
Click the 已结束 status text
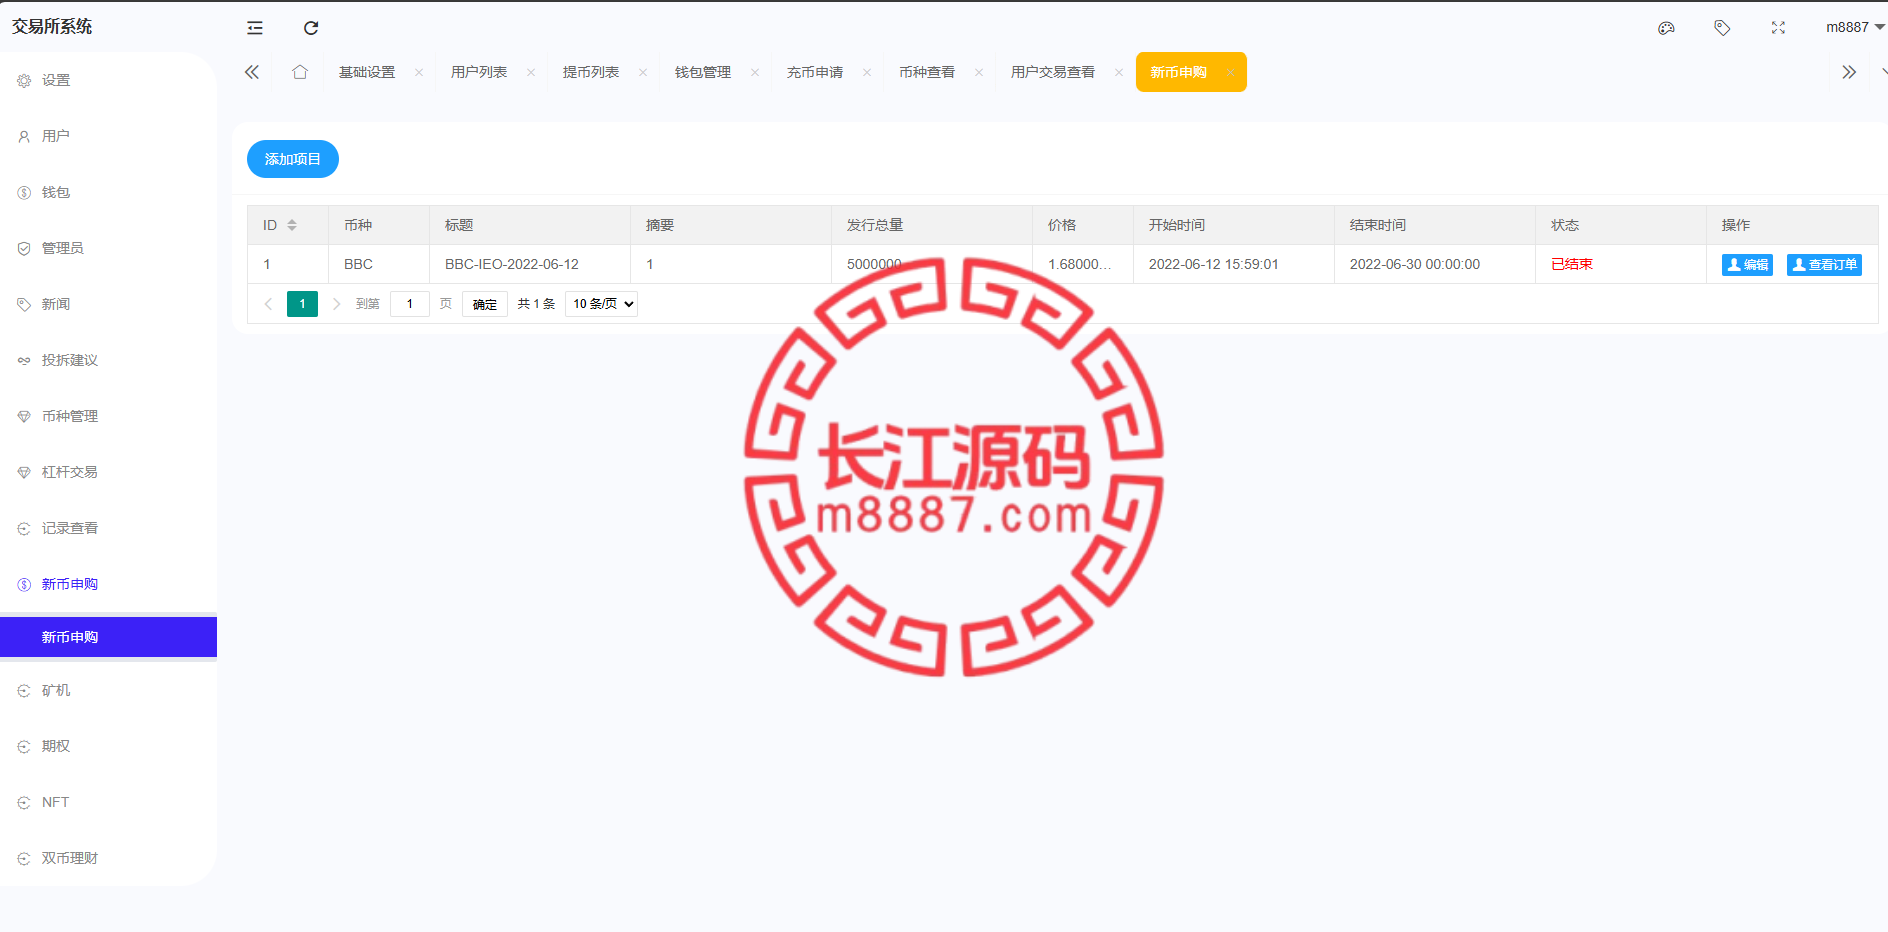point(1572,264)
